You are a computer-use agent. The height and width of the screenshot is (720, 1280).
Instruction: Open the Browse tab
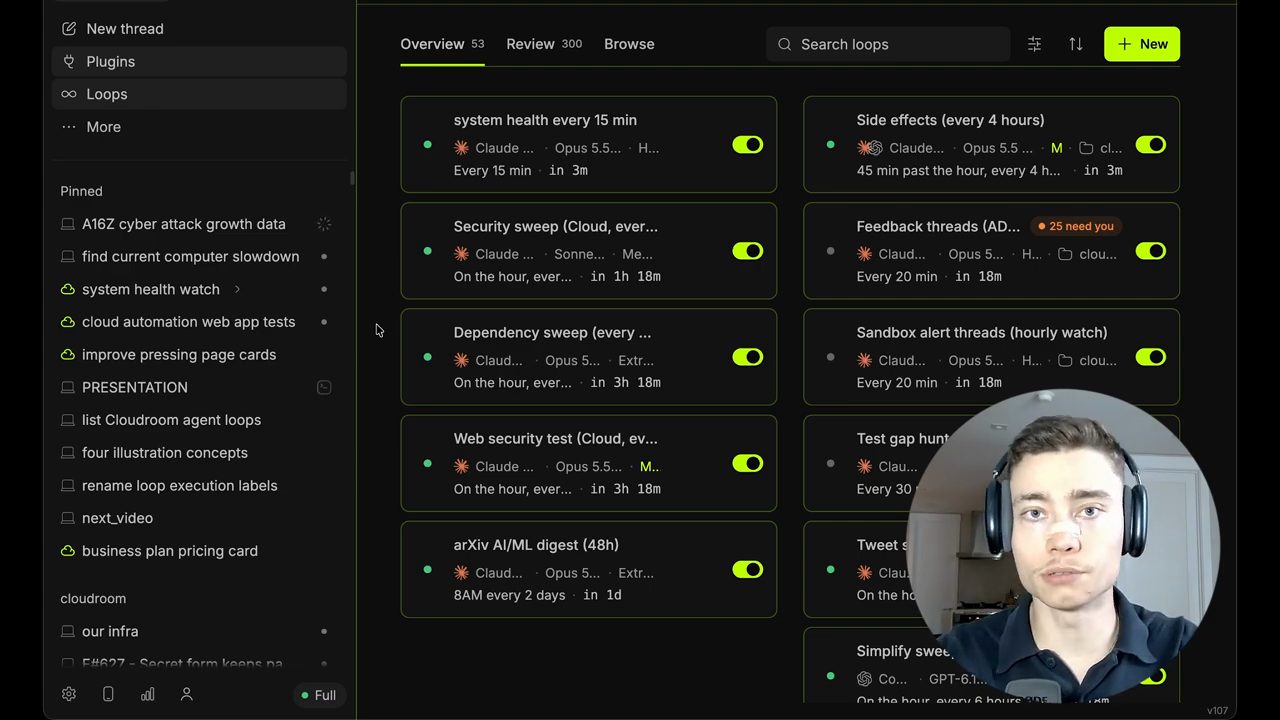point(629,44)
